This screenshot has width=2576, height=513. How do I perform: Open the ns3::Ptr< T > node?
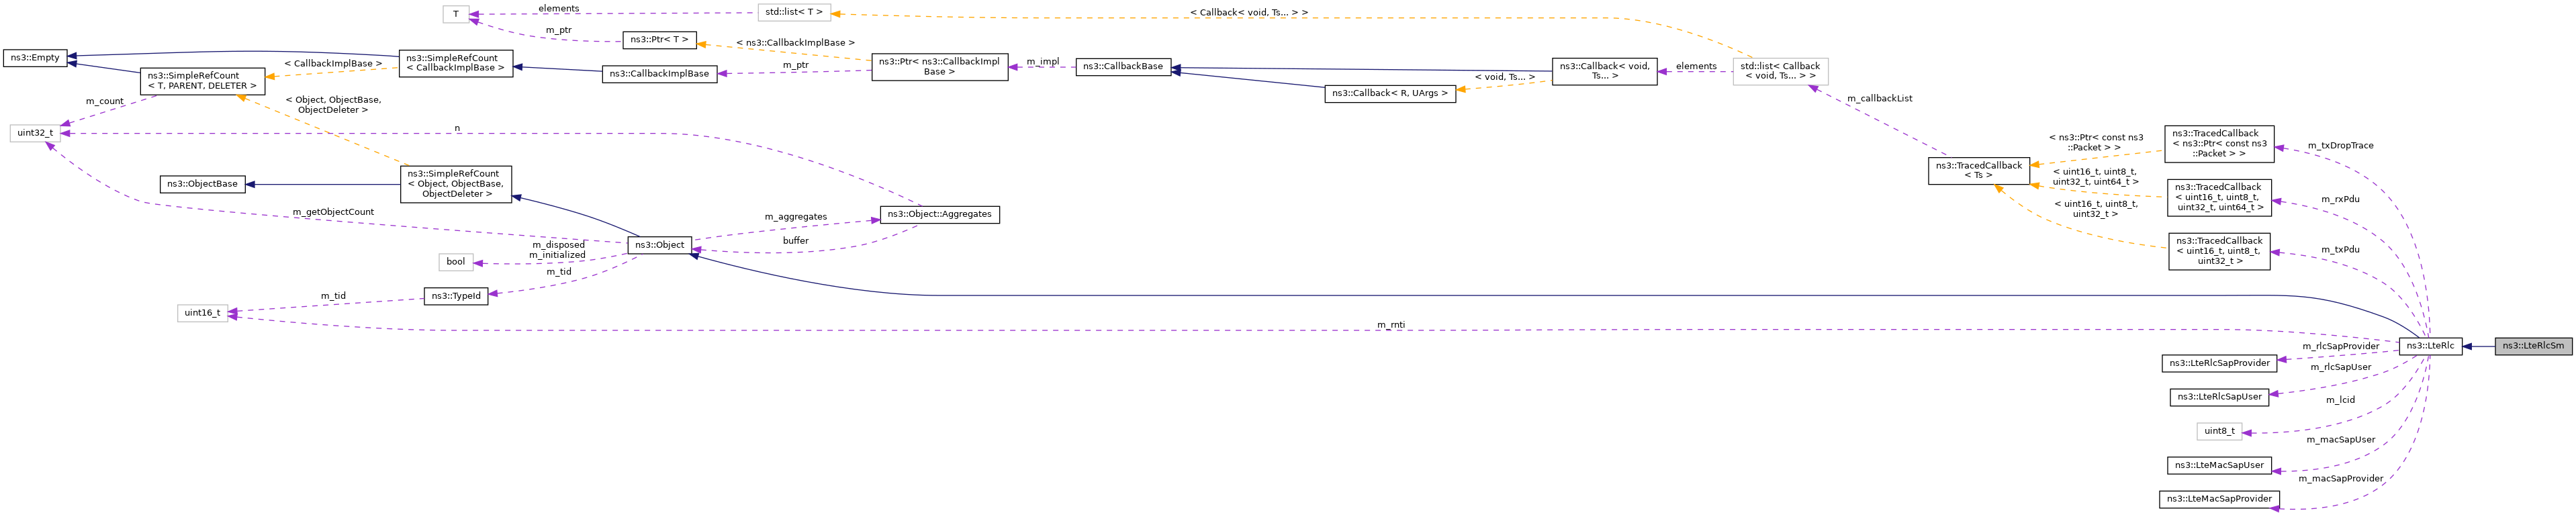[x=659, y=40]
